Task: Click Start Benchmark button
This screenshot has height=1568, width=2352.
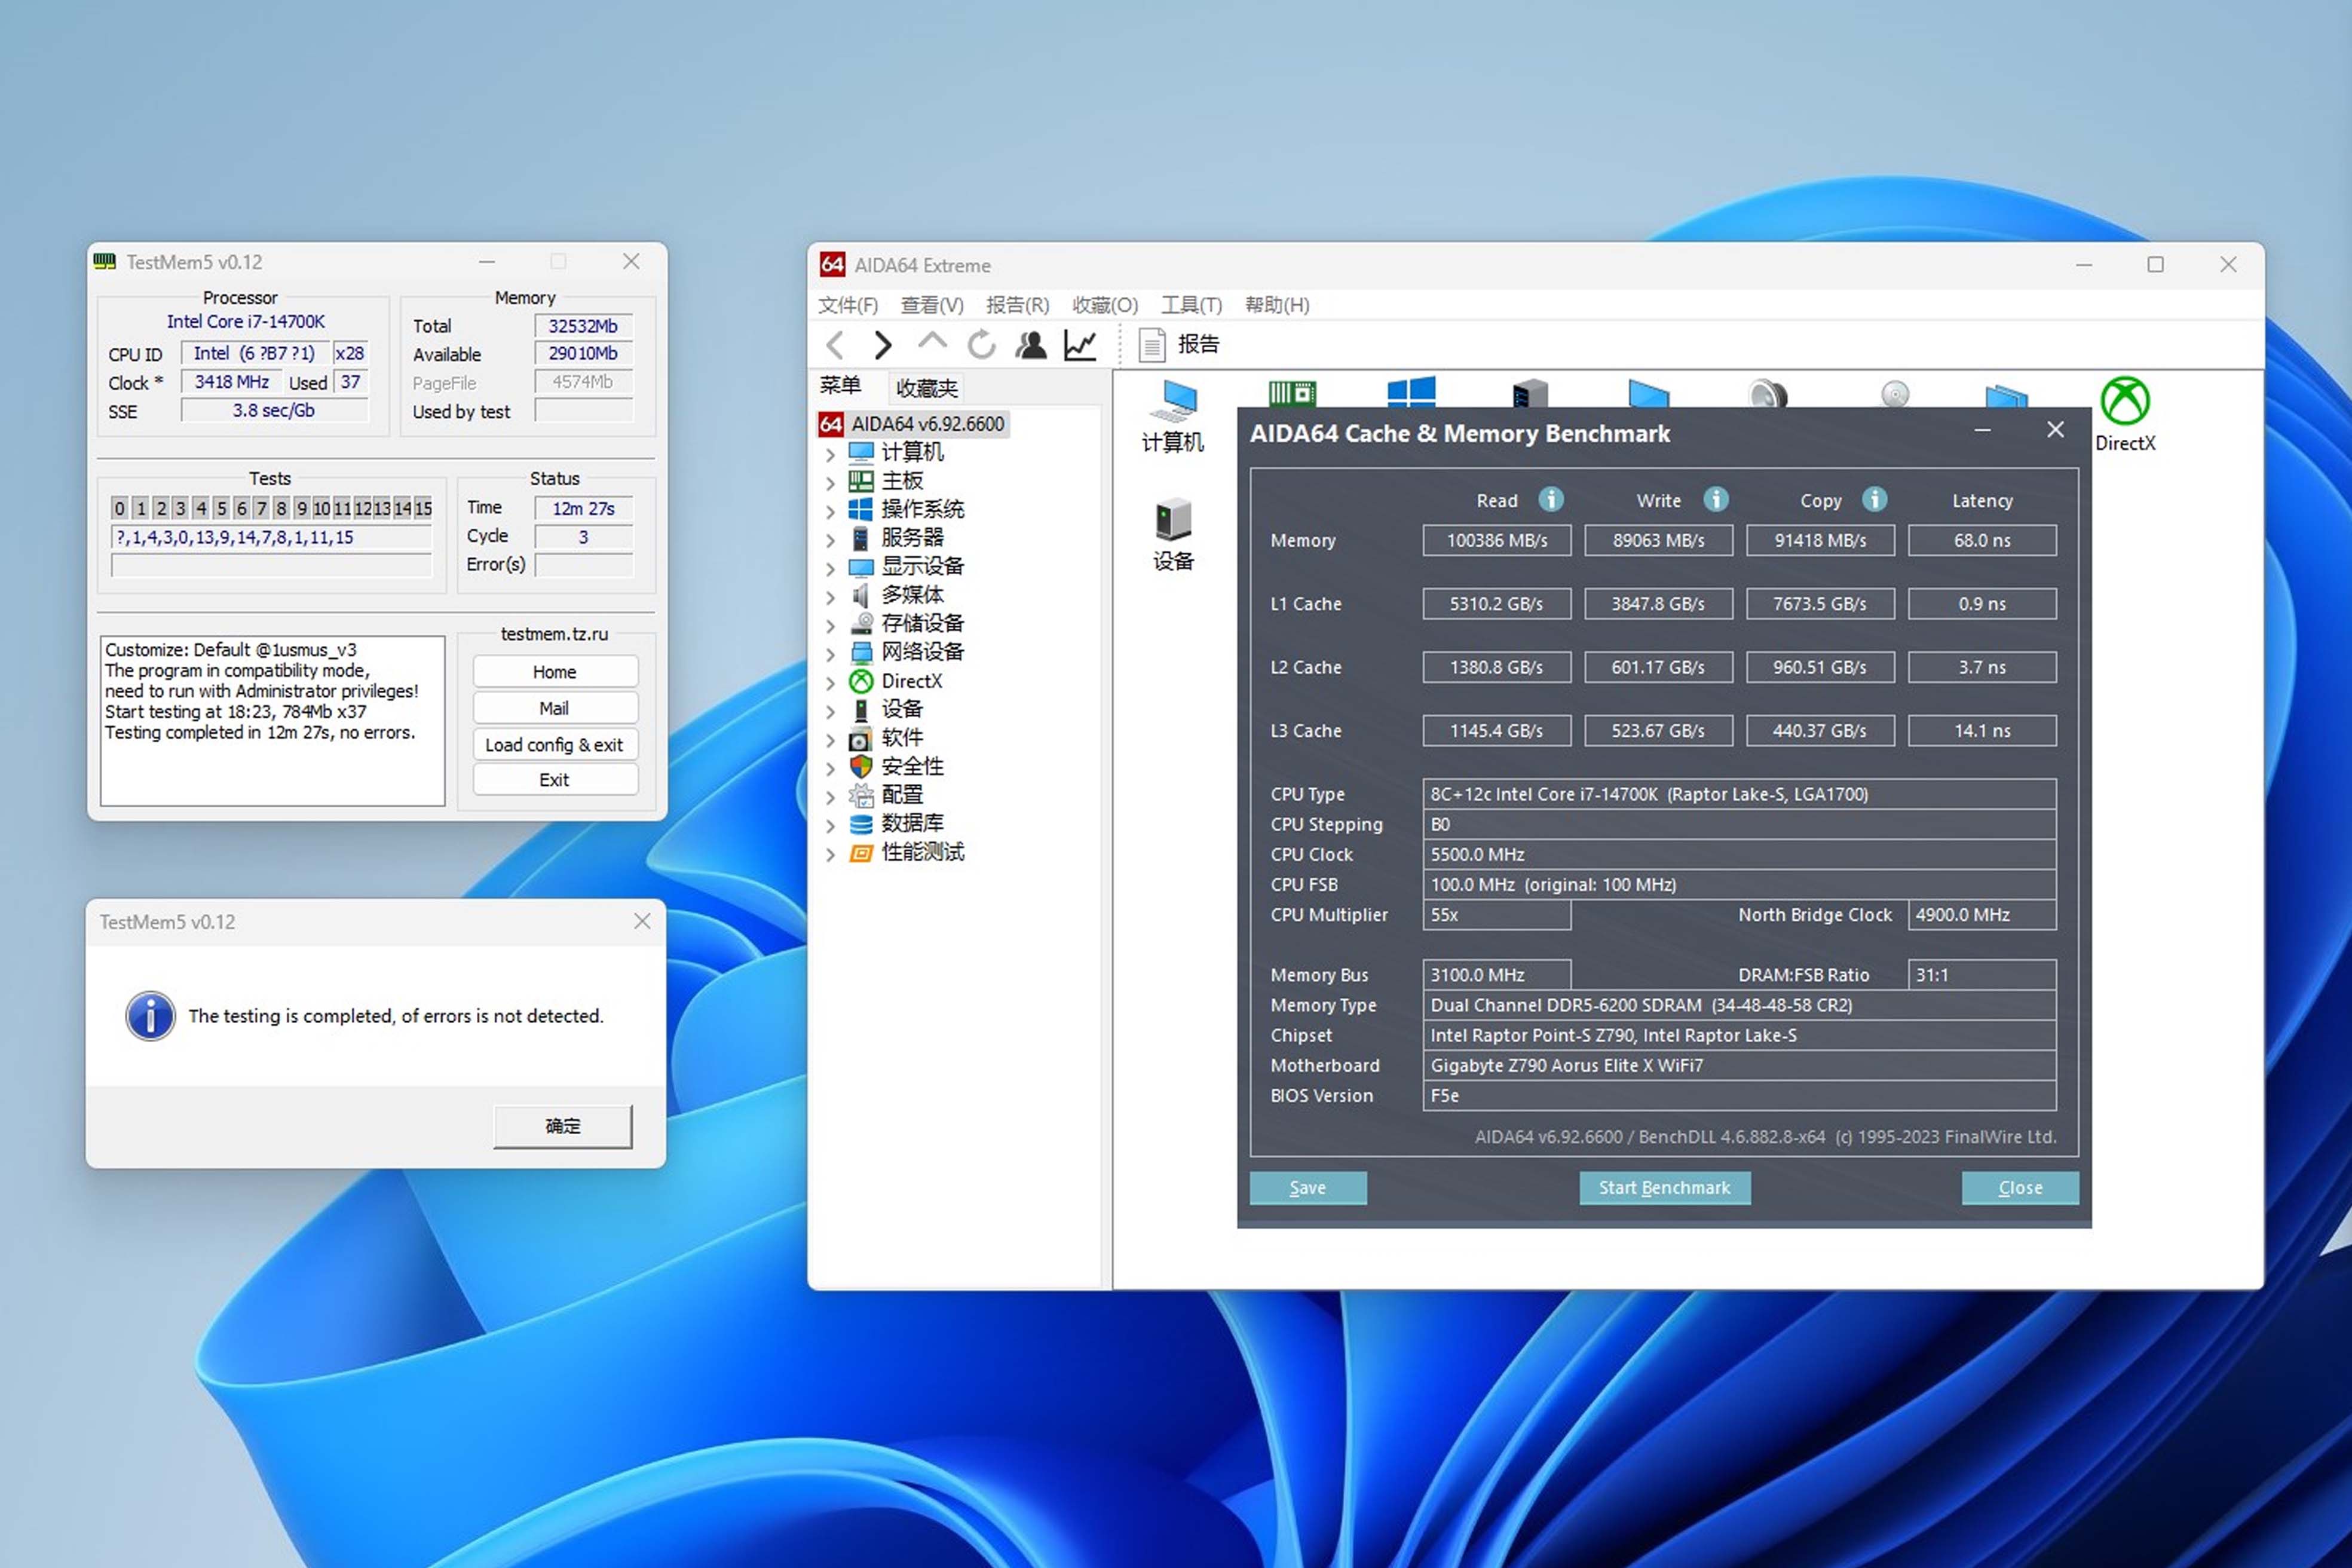Action: [x=1664, y=1187]
